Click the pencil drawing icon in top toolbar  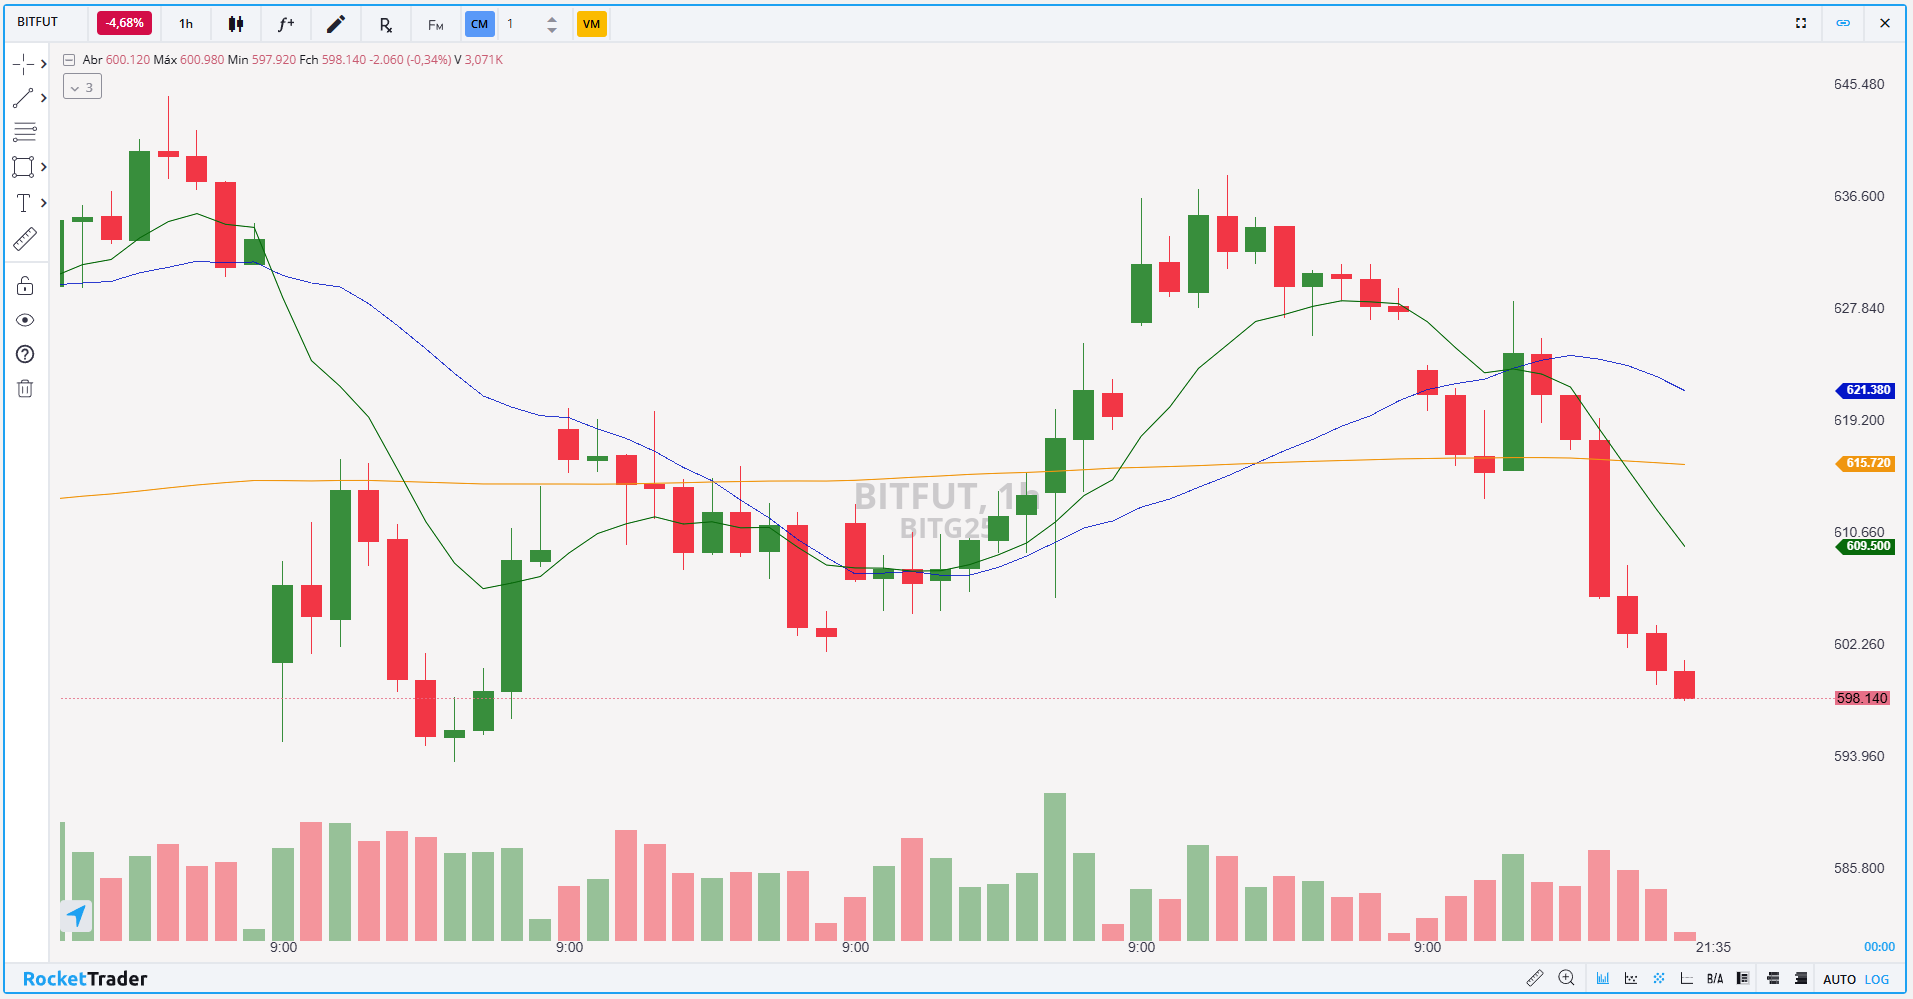336,23
